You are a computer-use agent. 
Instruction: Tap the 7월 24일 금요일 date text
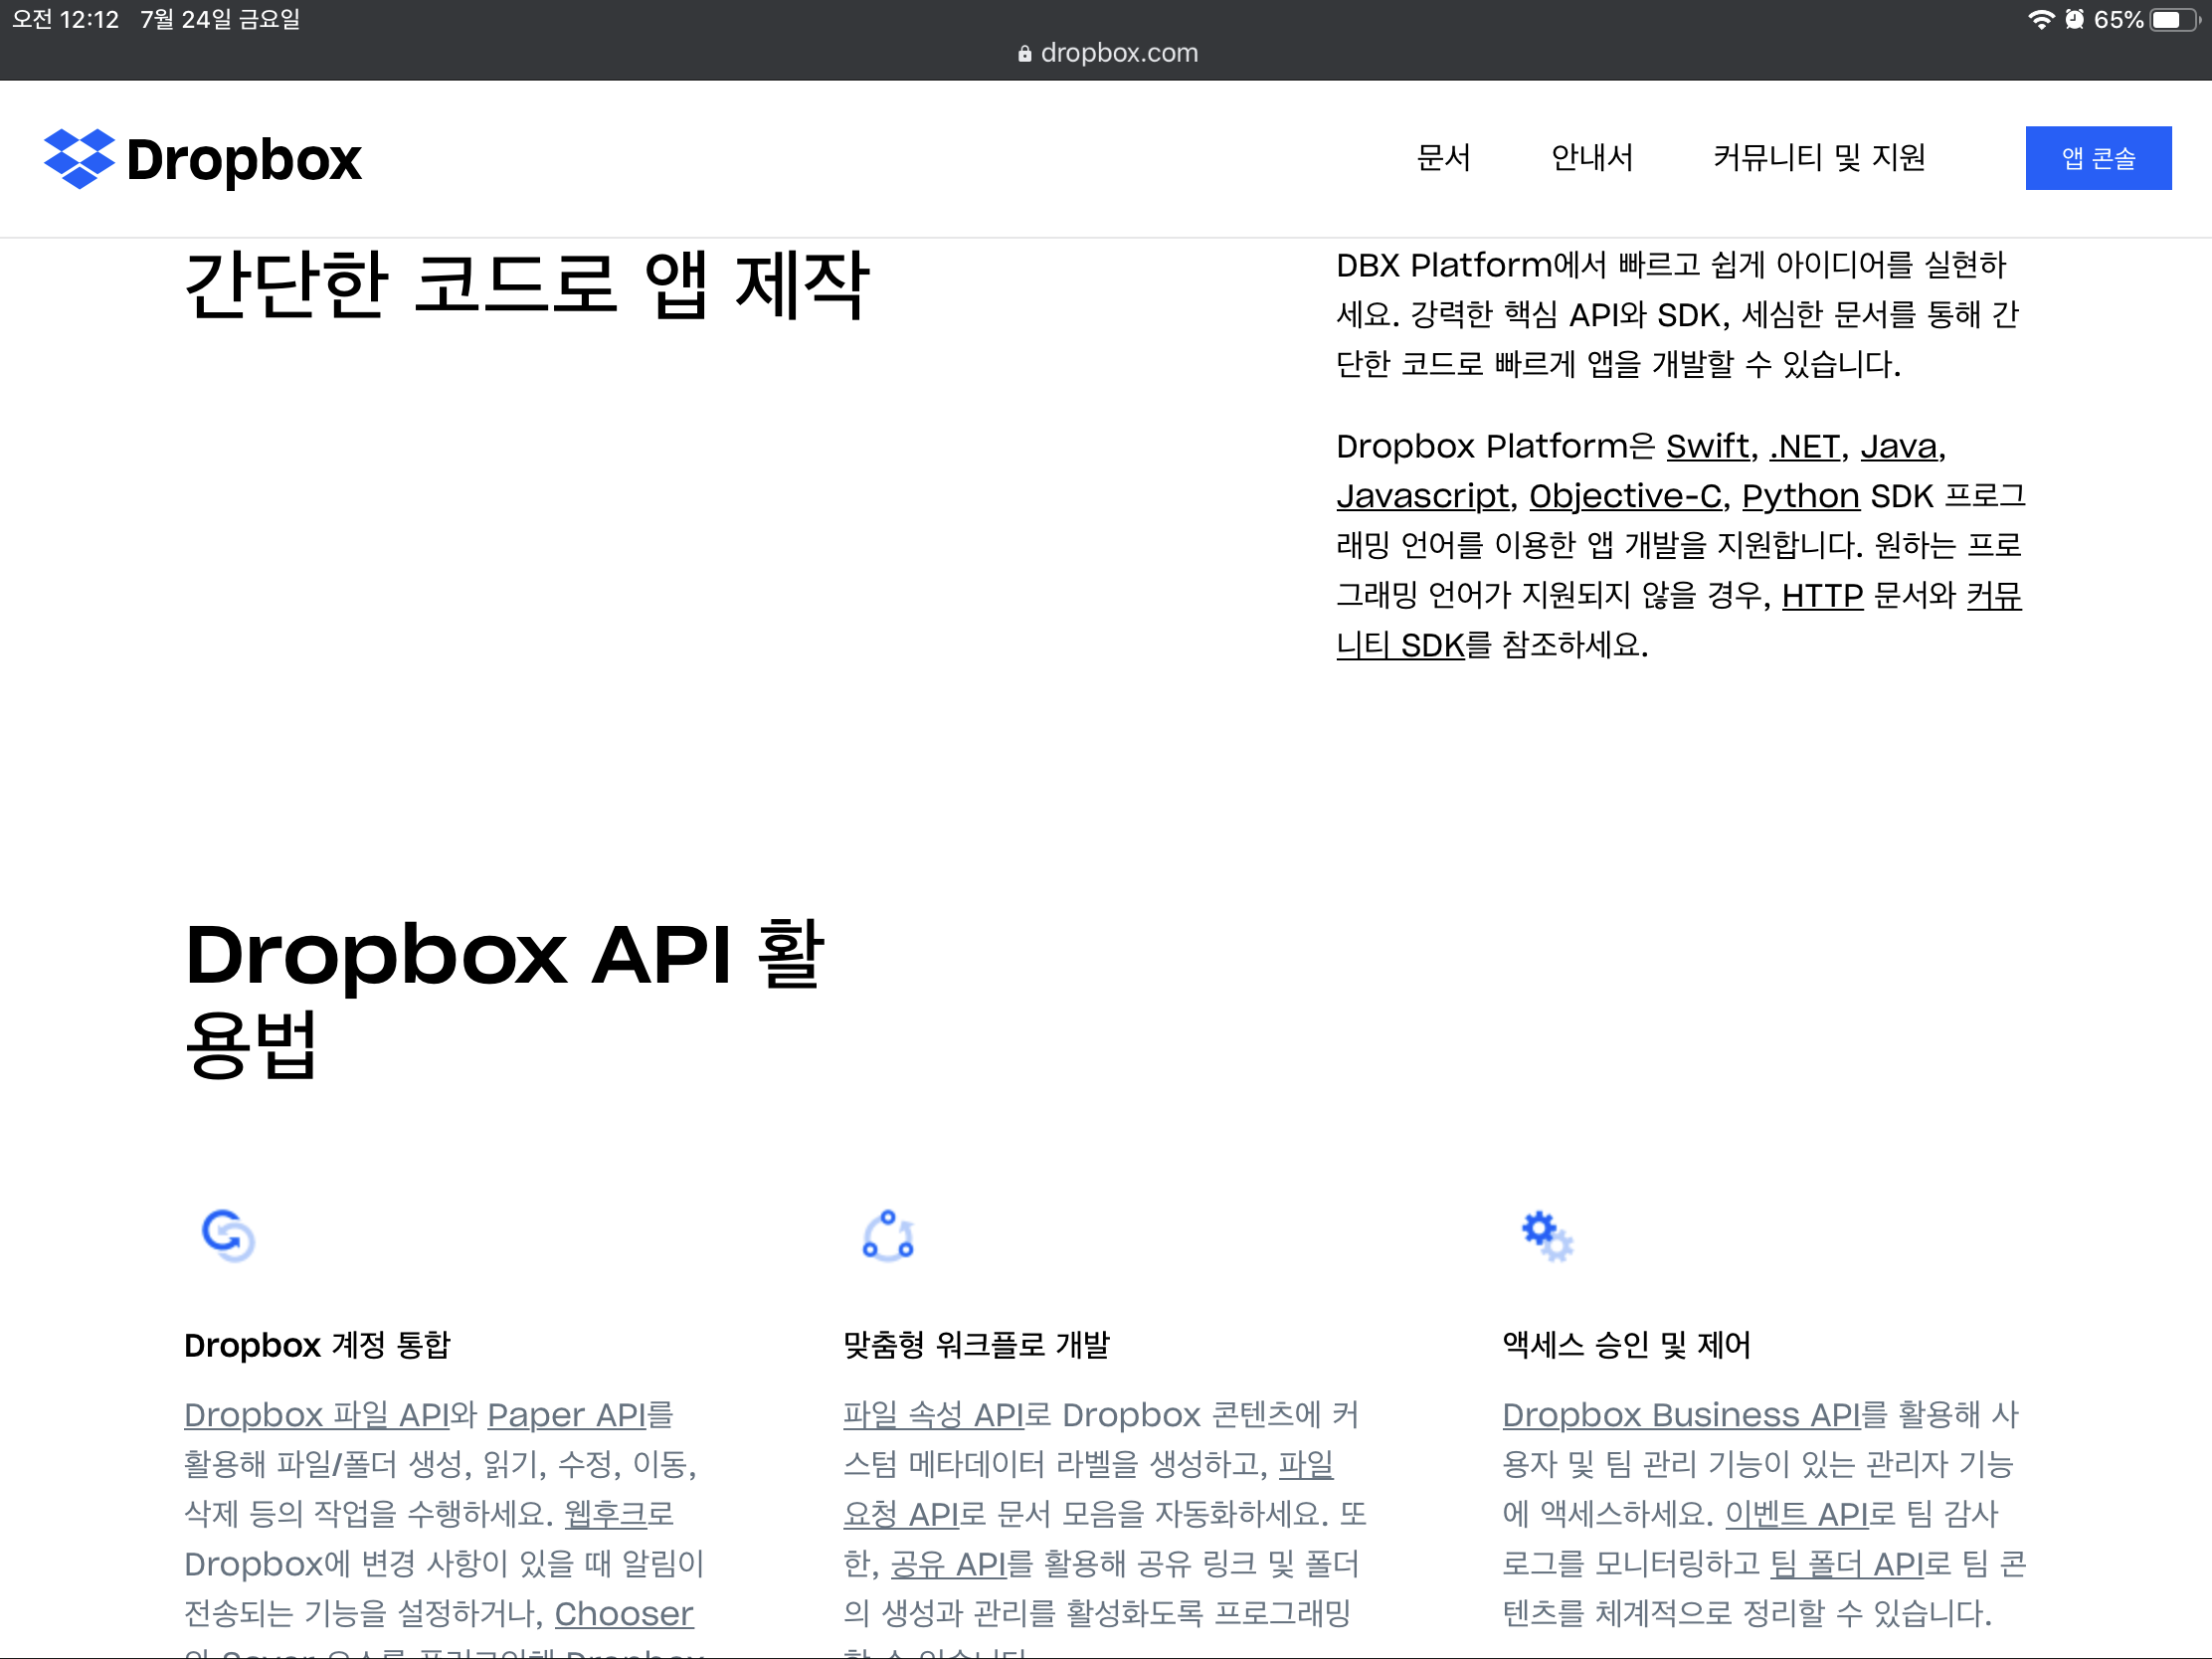coord(220,19)
